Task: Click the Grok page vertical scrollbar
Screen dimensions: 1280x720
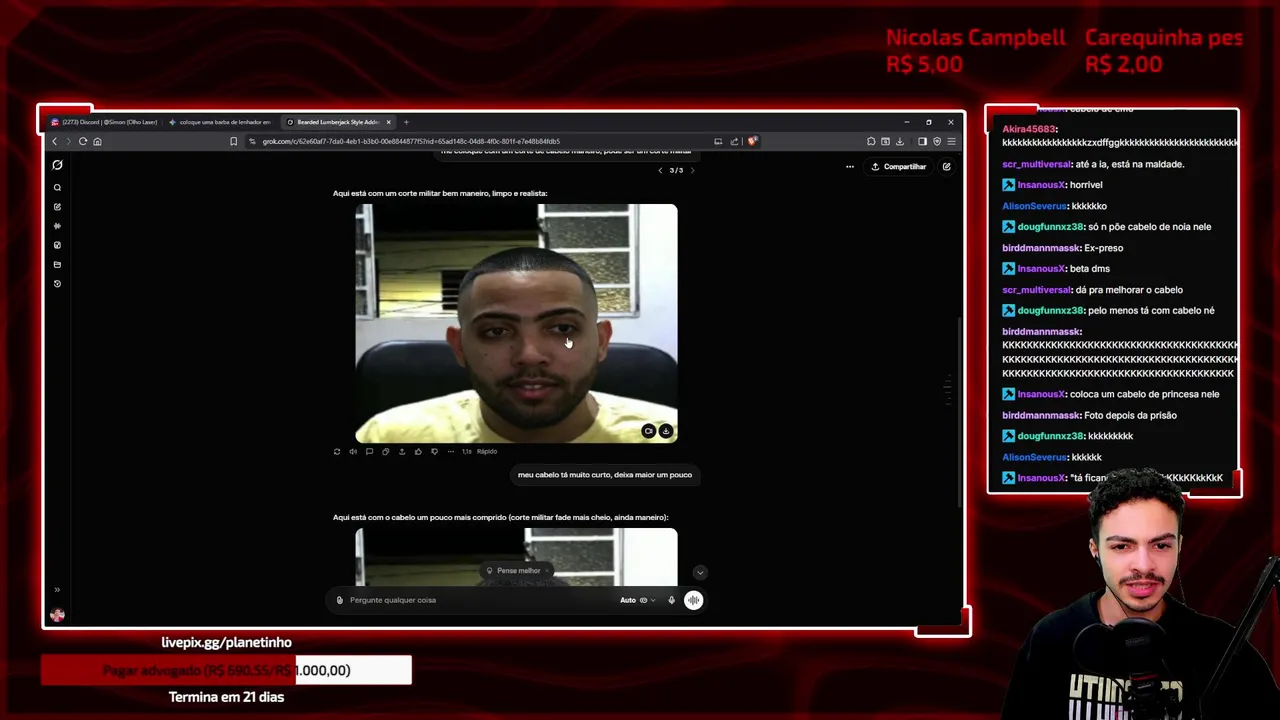Action: (959, 410)
